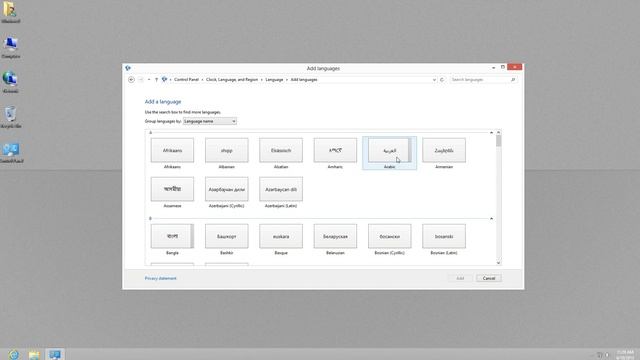Select the Afrikaans language tile
This screenshot has width=640, height=360.
click(172, 153)
